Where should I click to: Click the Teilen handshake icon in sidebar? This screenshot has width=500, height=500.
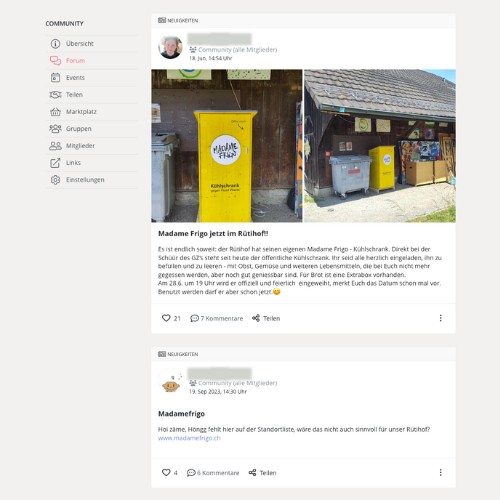coord(55,95)
